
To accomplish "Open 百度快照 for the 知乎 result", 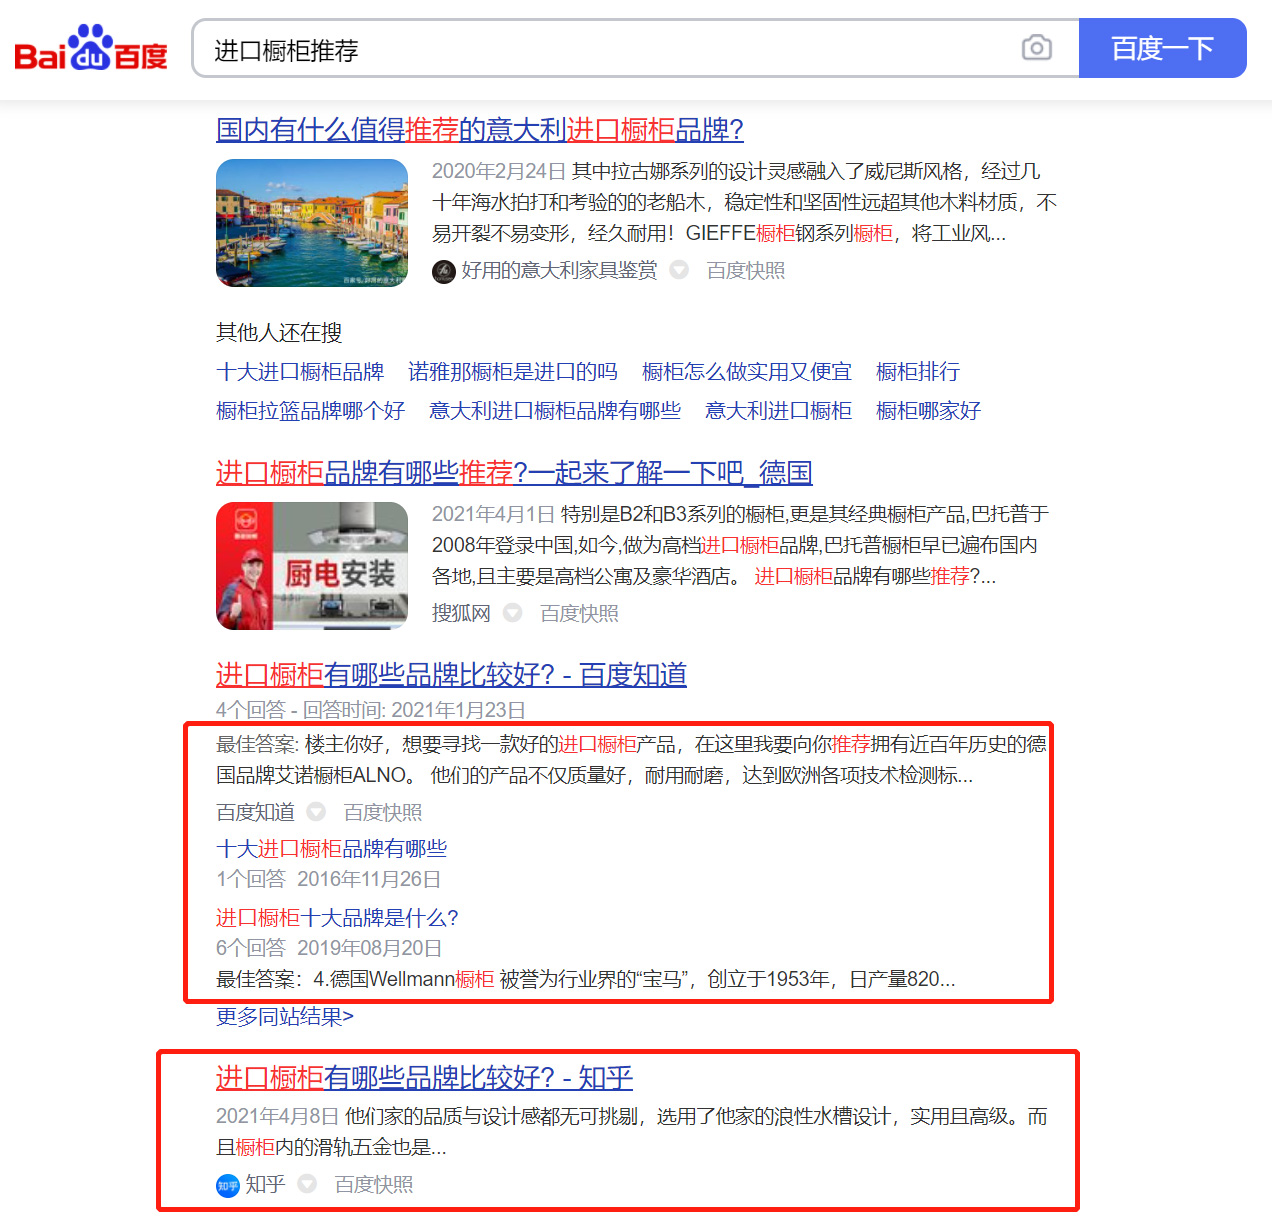I will [x=374, y=1185].
